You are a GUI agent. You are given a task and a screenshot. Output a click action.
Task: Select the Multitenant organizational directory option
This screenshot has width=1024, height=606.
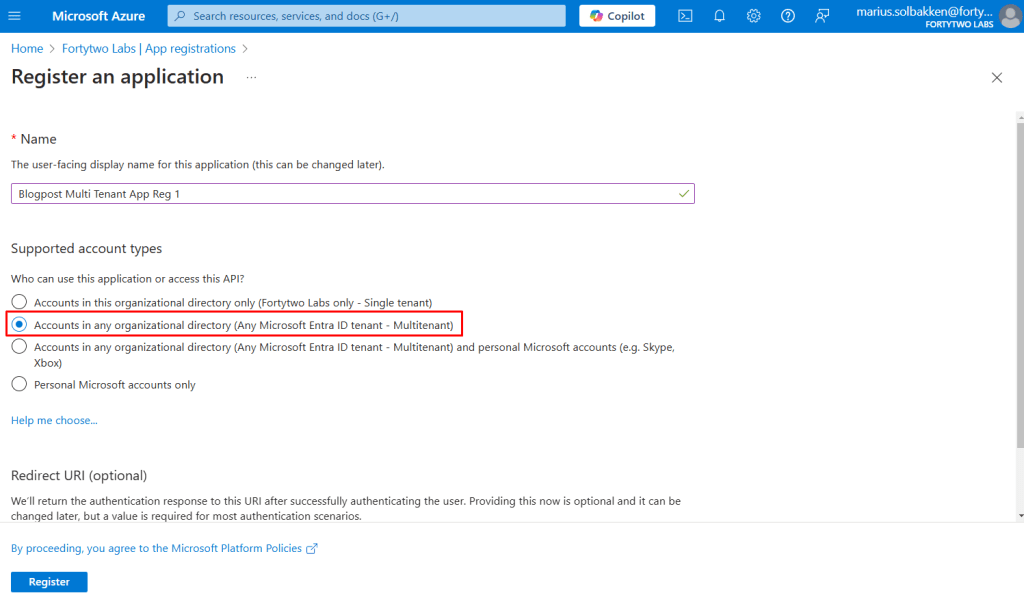click(x=19, y=325)
